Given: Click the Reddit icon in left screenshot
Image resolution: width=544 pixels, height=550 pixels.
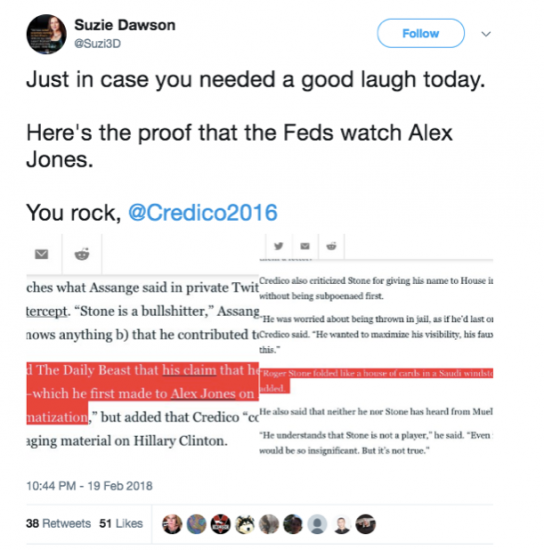Looking at the screenshot, I should (x=82, y=254).
